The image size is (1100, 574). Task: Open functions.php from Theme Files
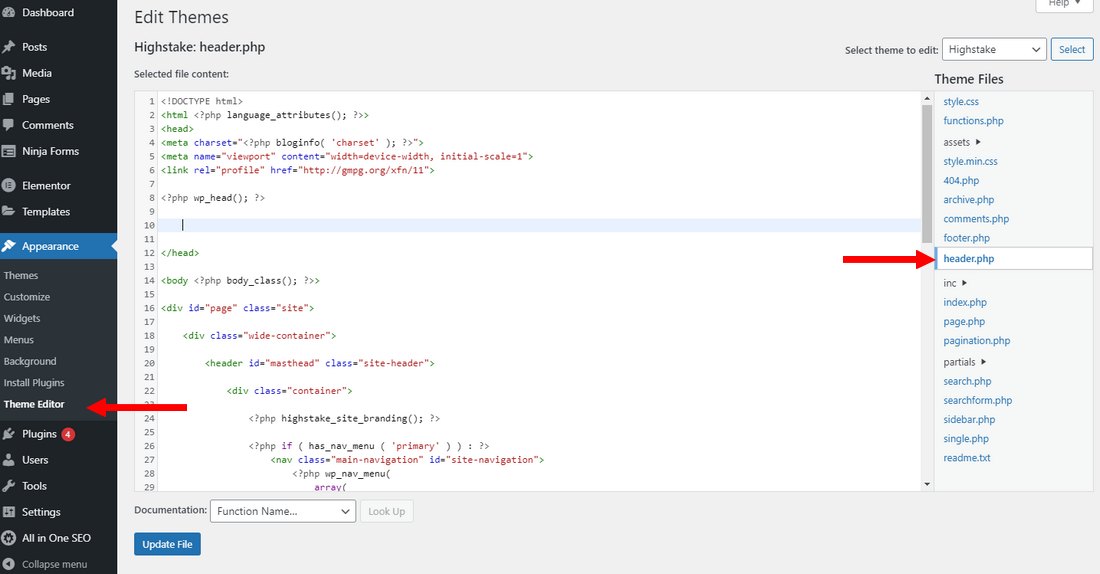[x=973, y=121]
